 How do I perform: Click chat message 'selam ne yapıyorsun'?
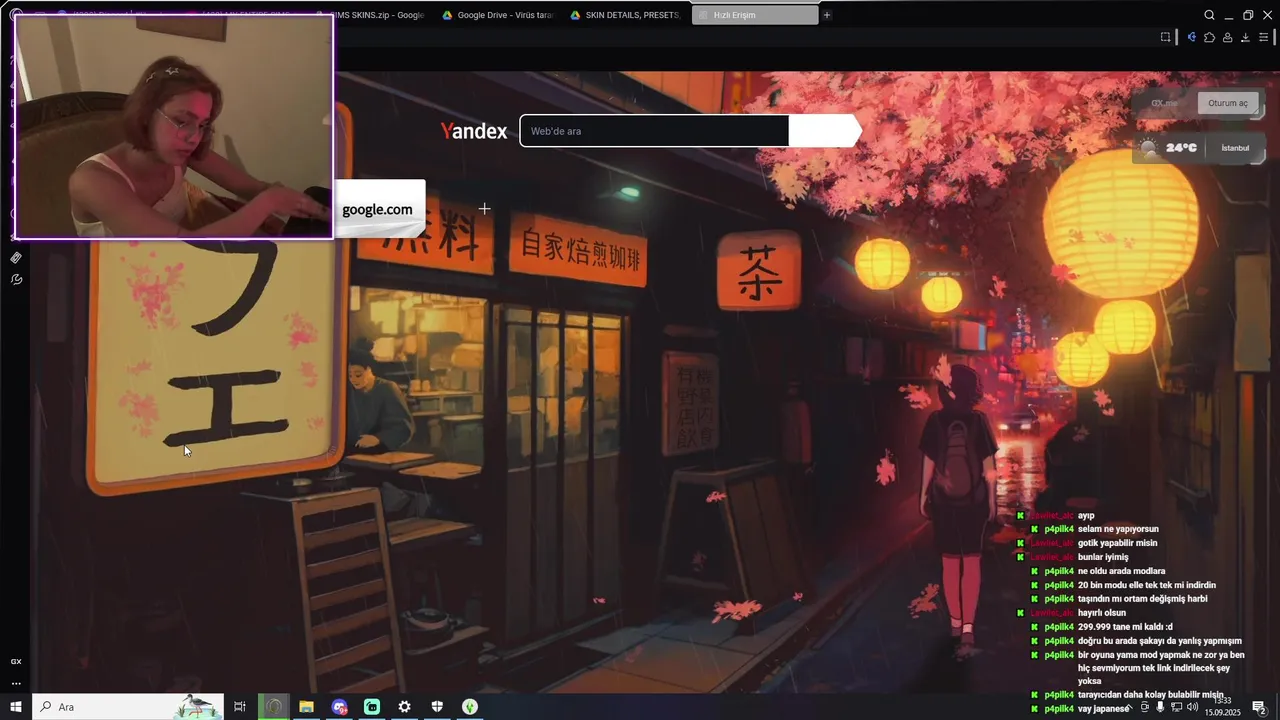click(x=1118, y=529)
